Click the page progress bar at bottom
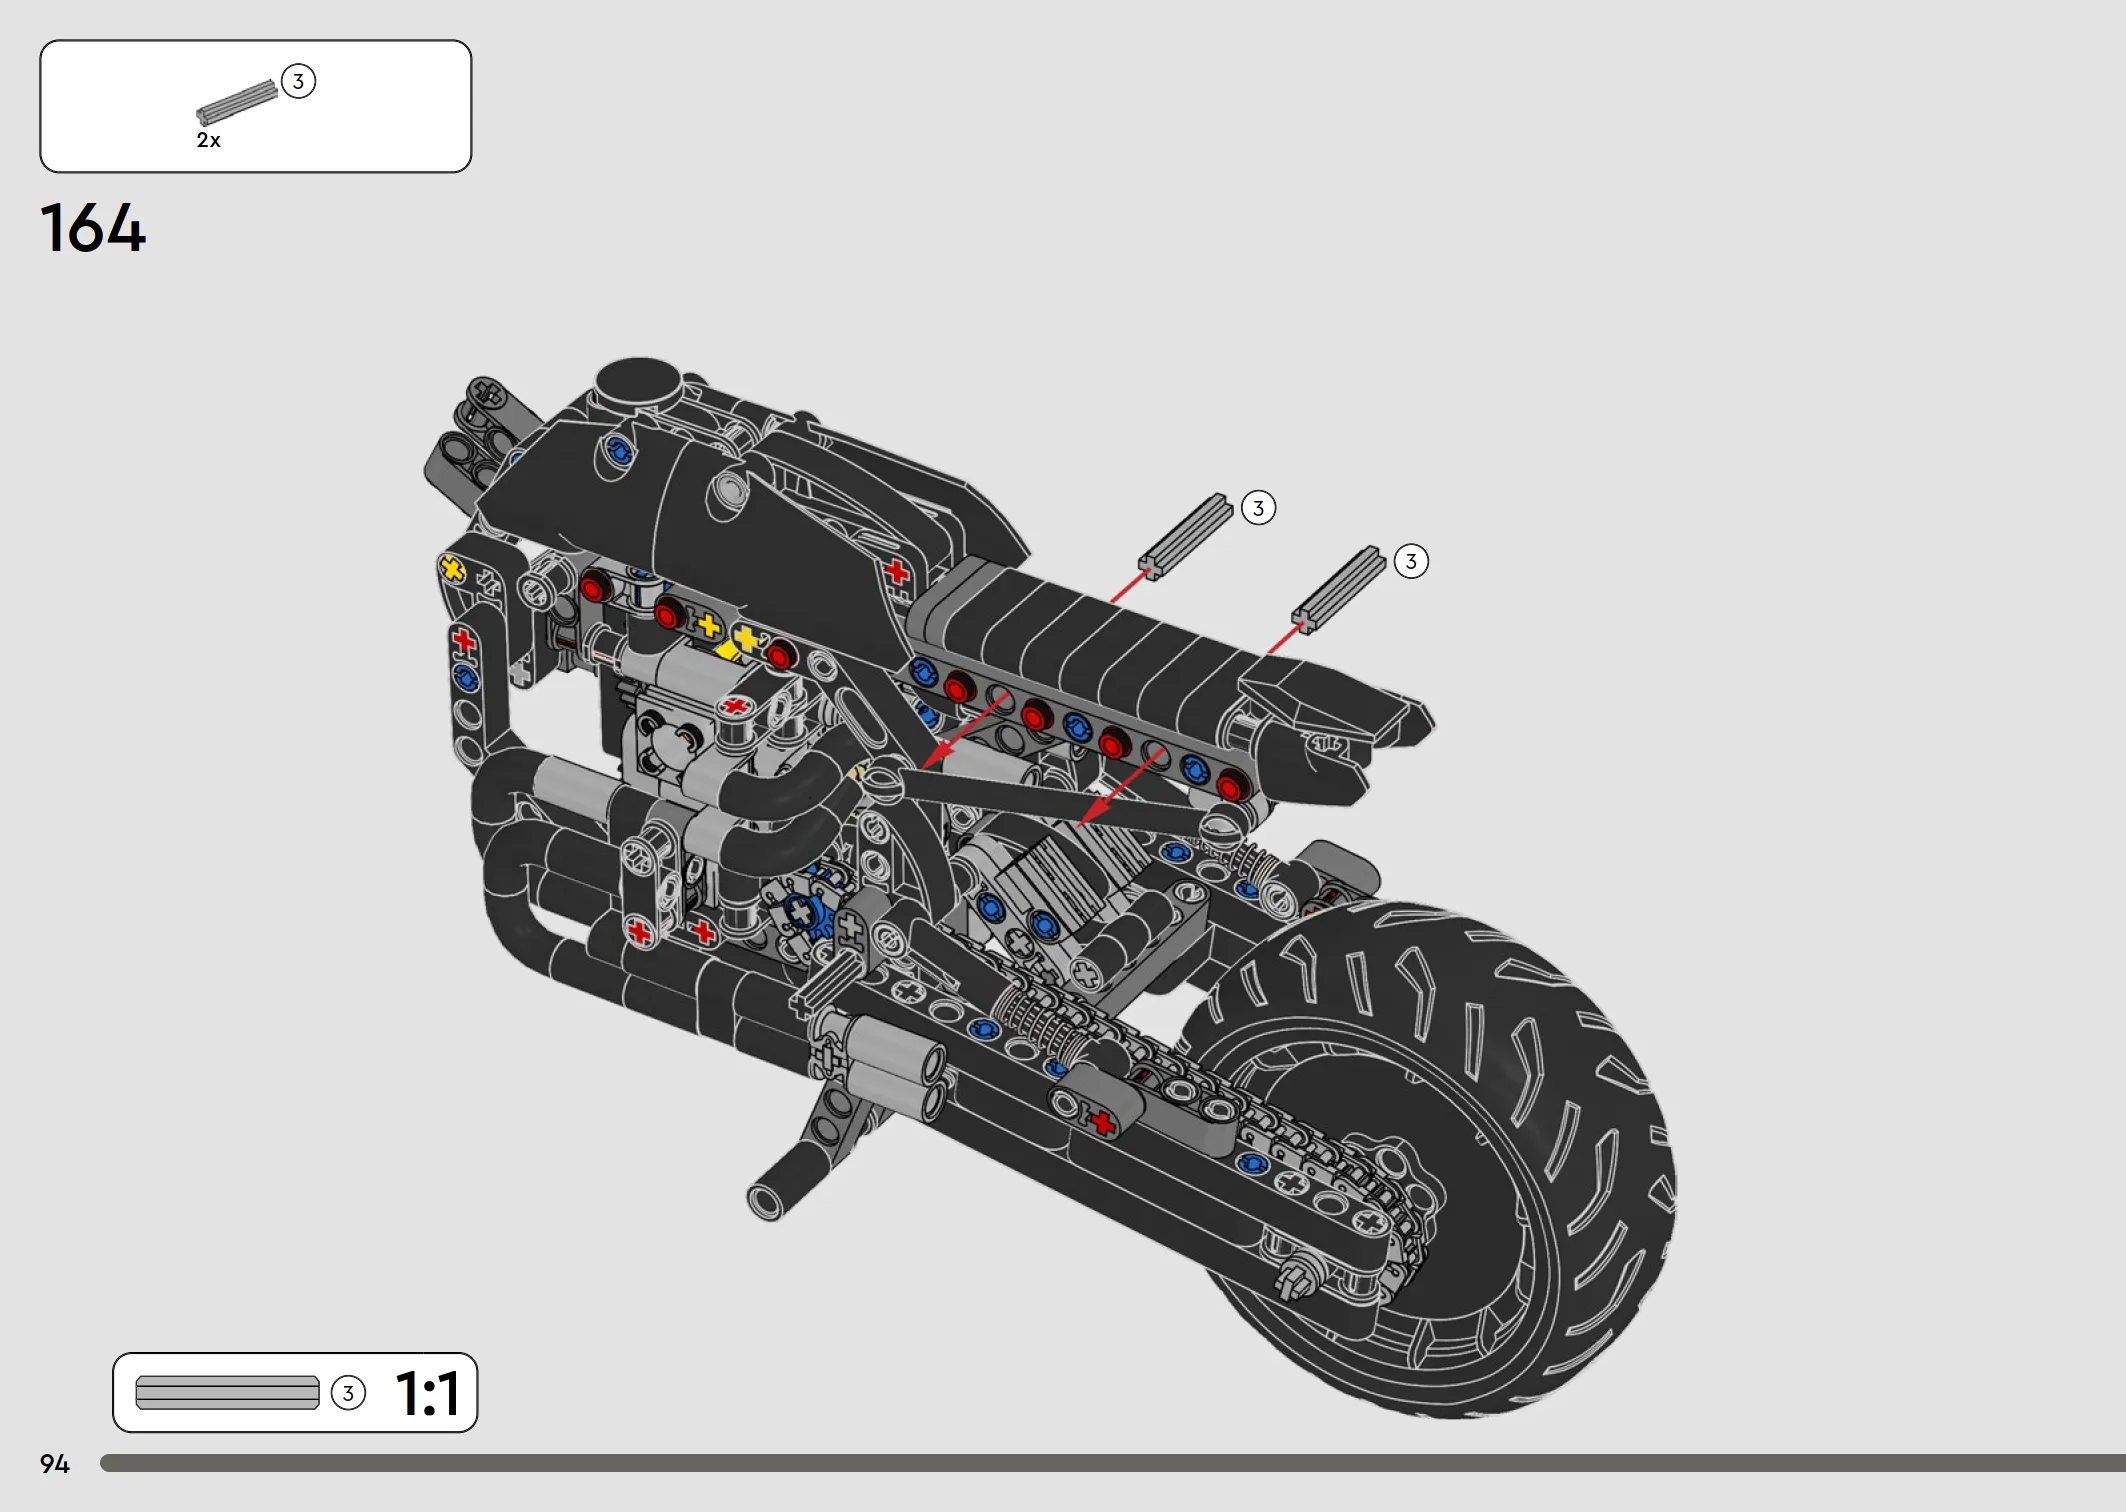The width and height of the screenshot is (2126, 1512). click(x=1112, y=1463)
